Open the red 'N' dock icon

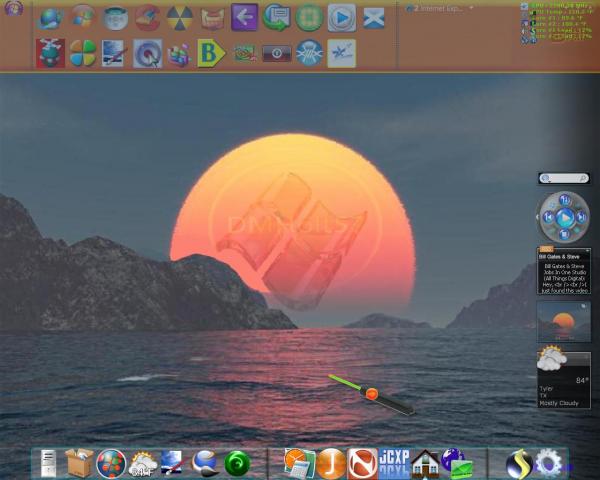point(362,464)
